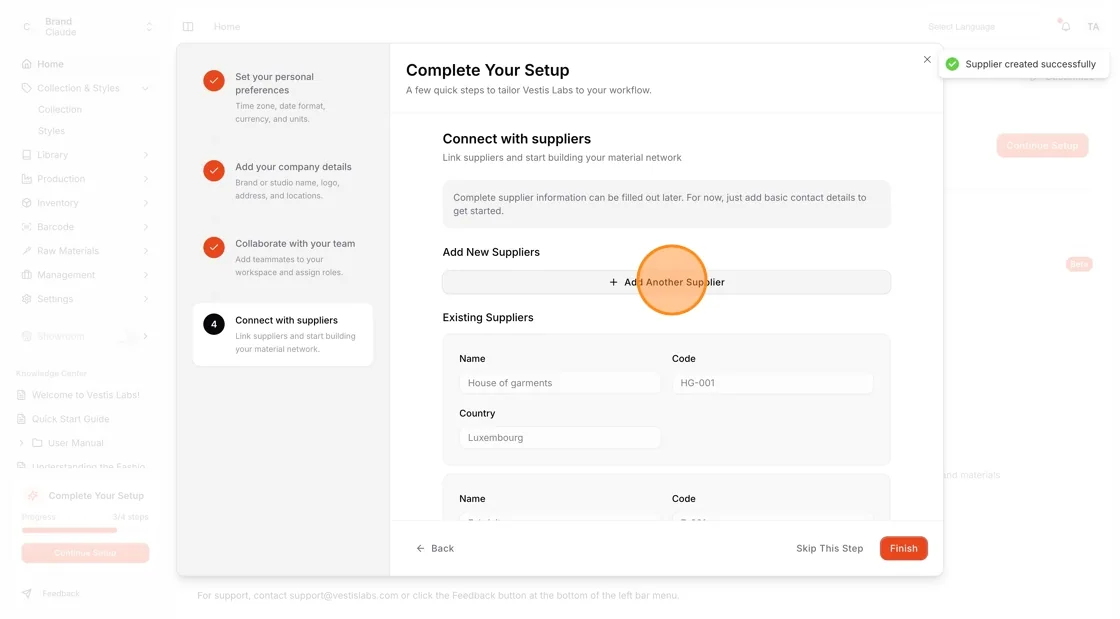Click the Welcome to Vestis Labs document icon
The image size is (1120, 619).
[x=21, y=395]
